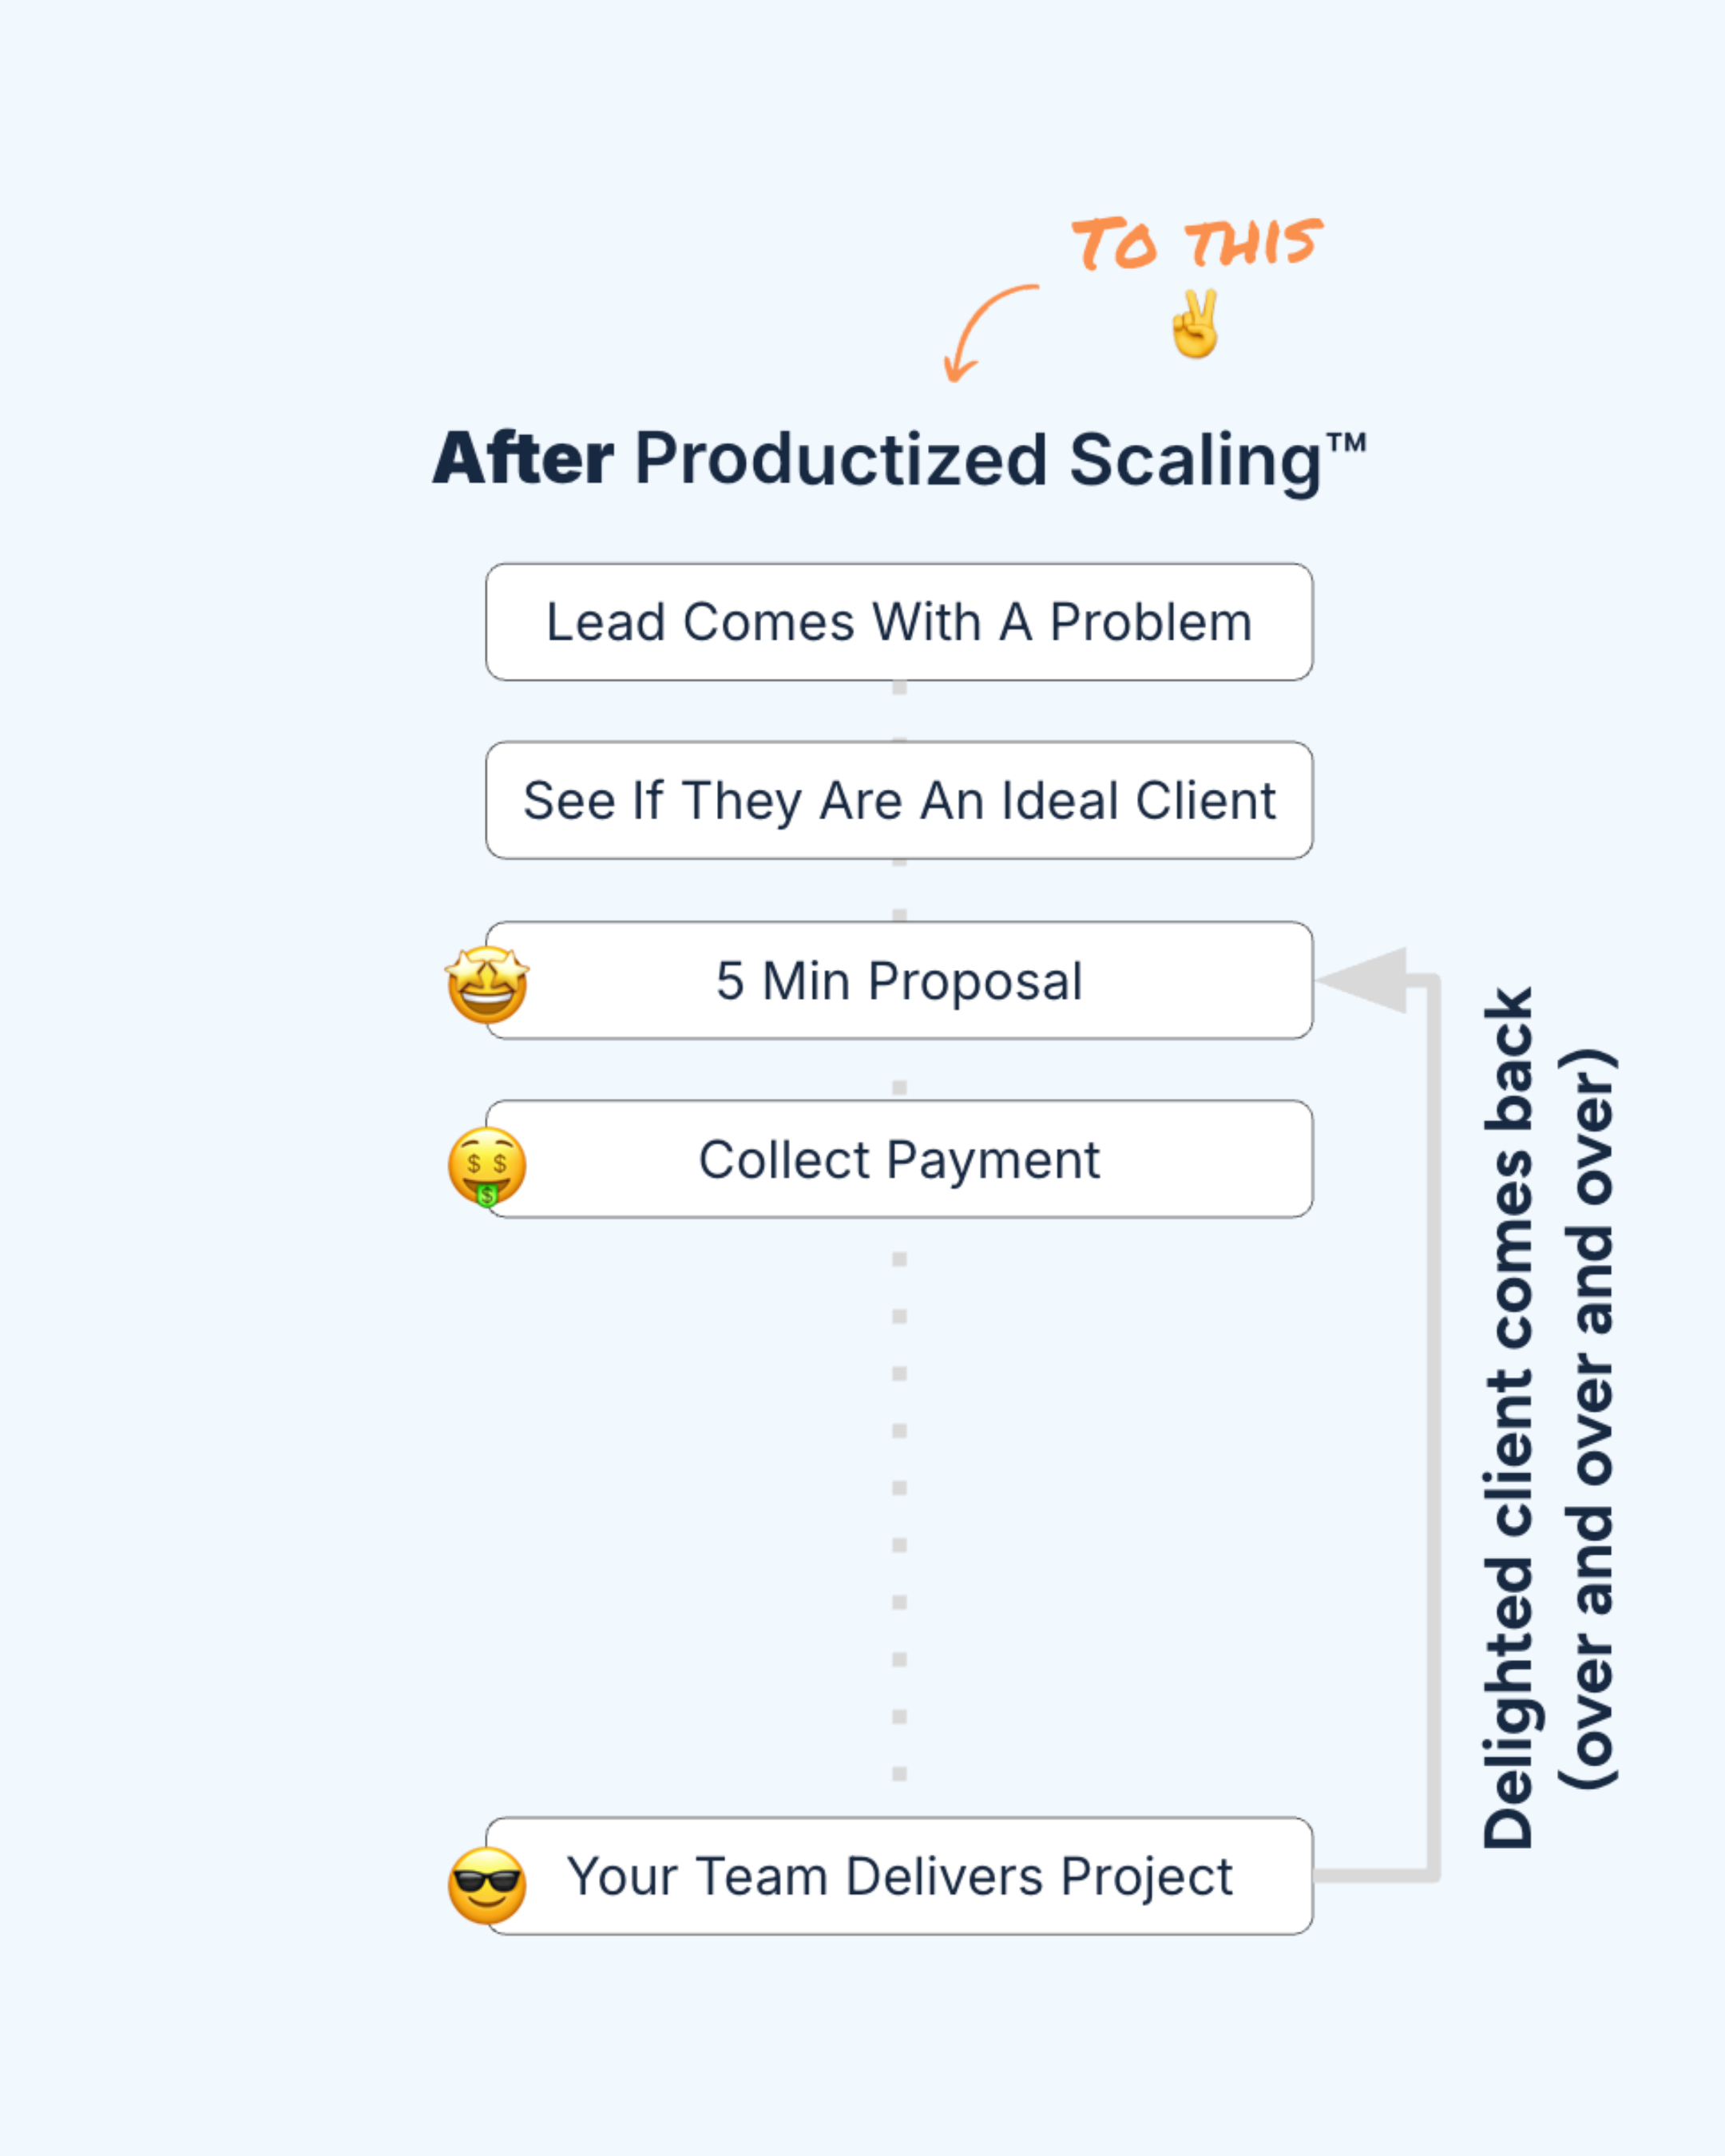Click the vertical grey loop-back arrow line
Image resolution: width=1725 pixels, height=2156 pixels.
[x=1433, y=1420]
